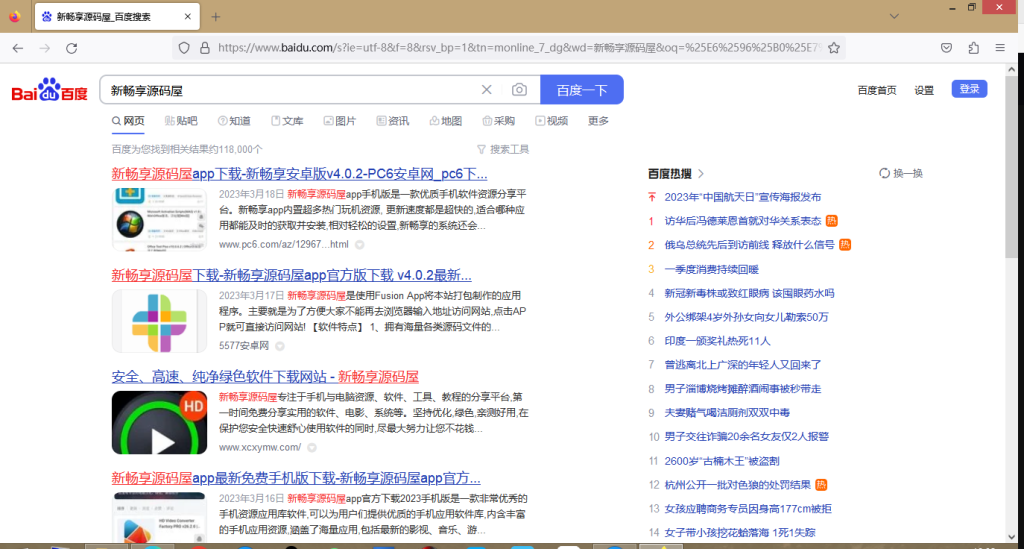Expand the list all tabs chevron
The image size is (1024, 549).
(894, 16)
